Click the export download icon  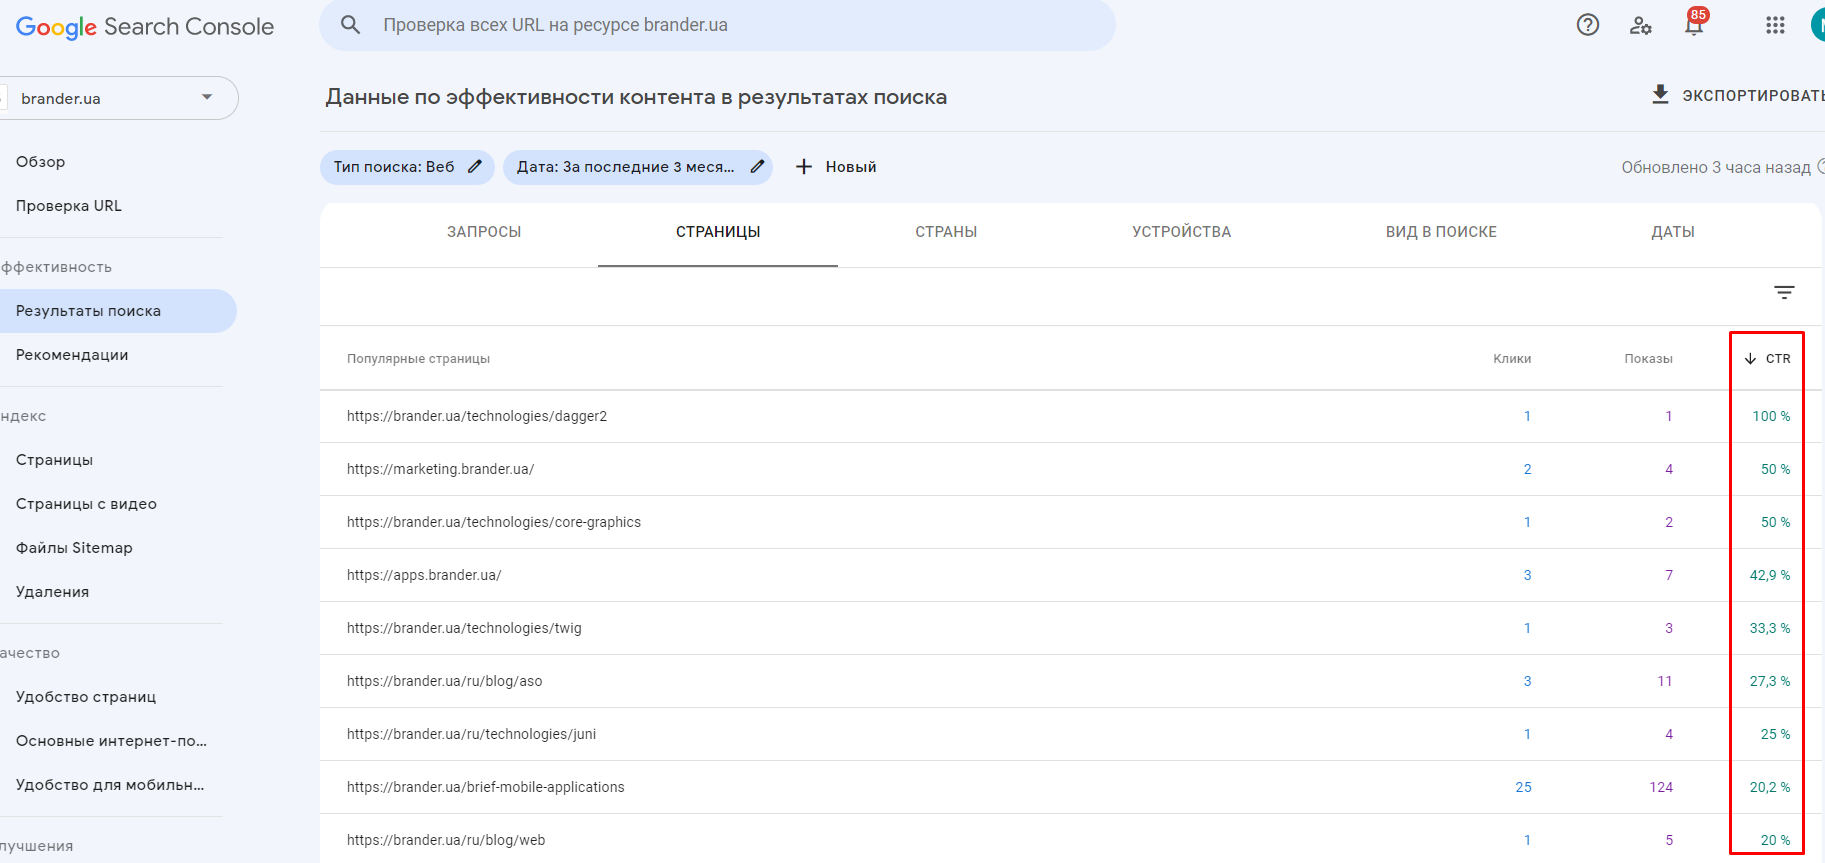point(1660,95)
